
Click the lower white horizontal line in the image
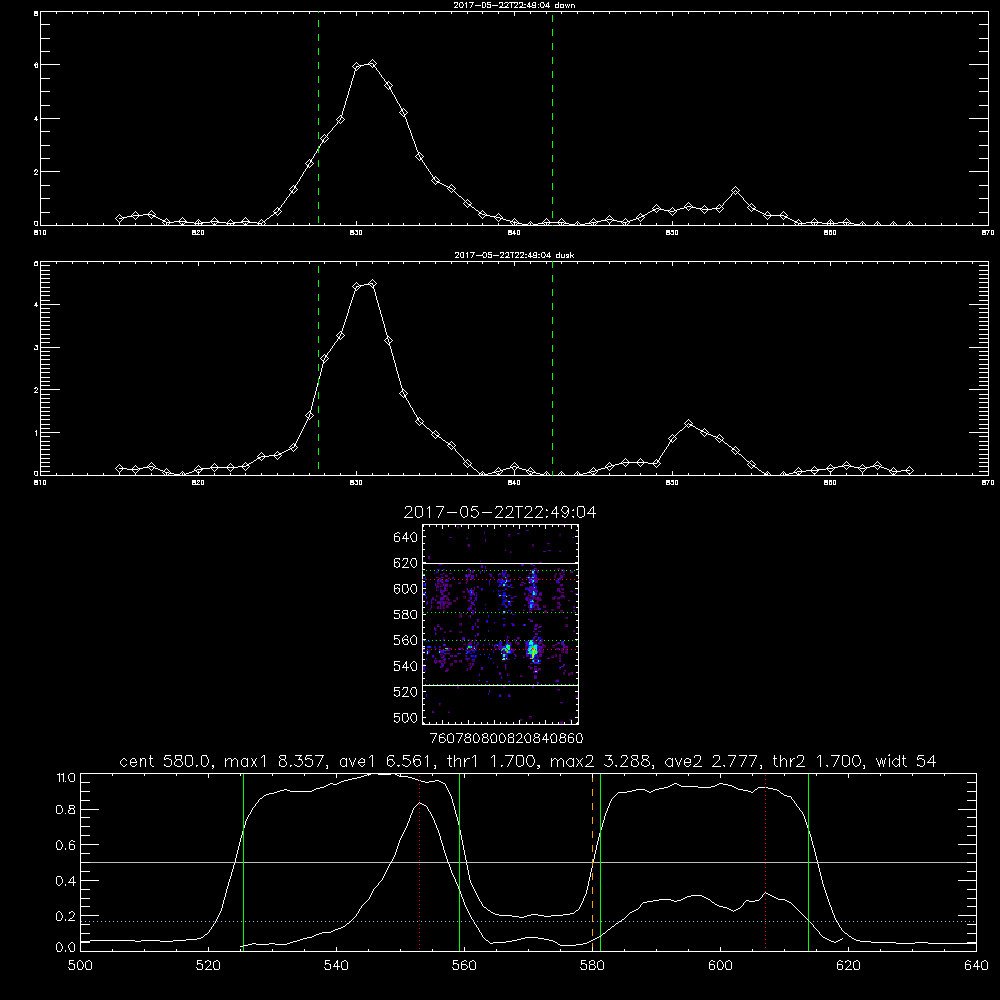(500, 685)
